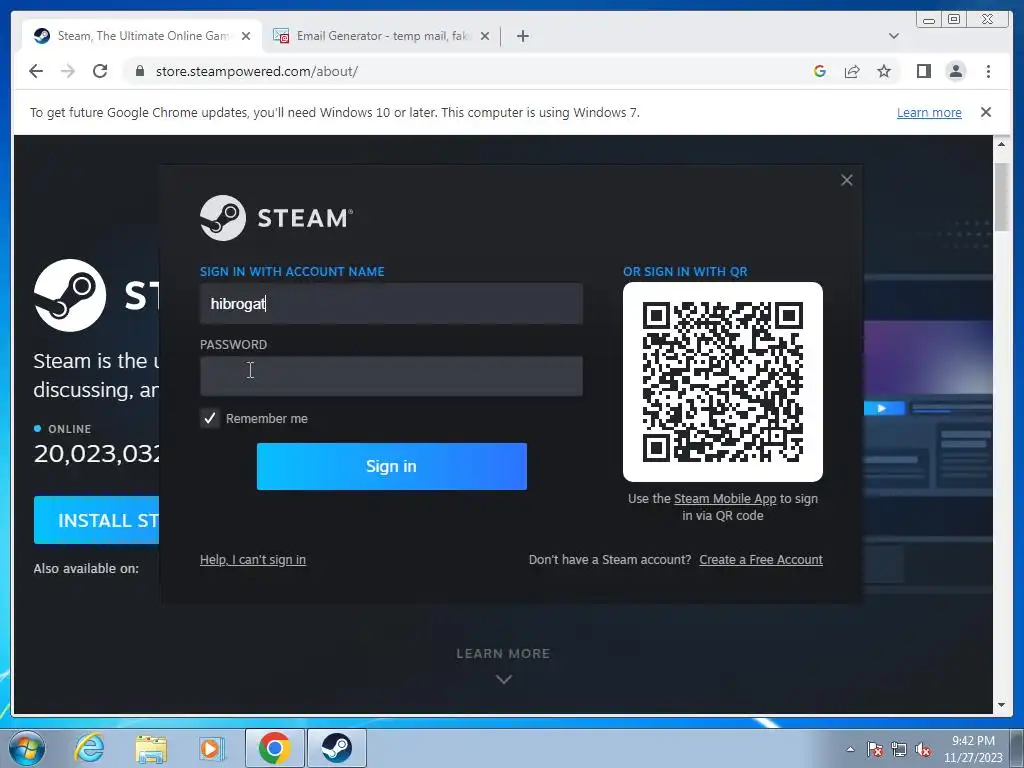Click the muted volume tray icon
Image resolution: width=1024 pixels, height=768 pixels.
pos(923,750)
